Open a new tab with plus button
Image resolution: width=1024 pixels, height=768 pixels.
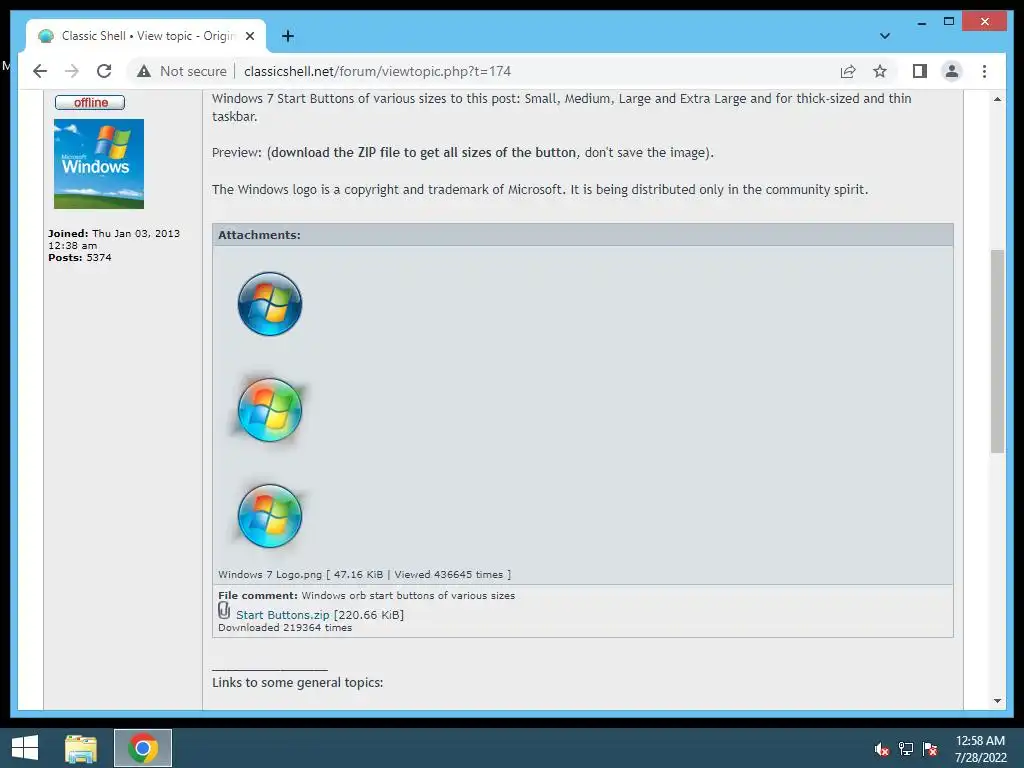pos(287,36)
